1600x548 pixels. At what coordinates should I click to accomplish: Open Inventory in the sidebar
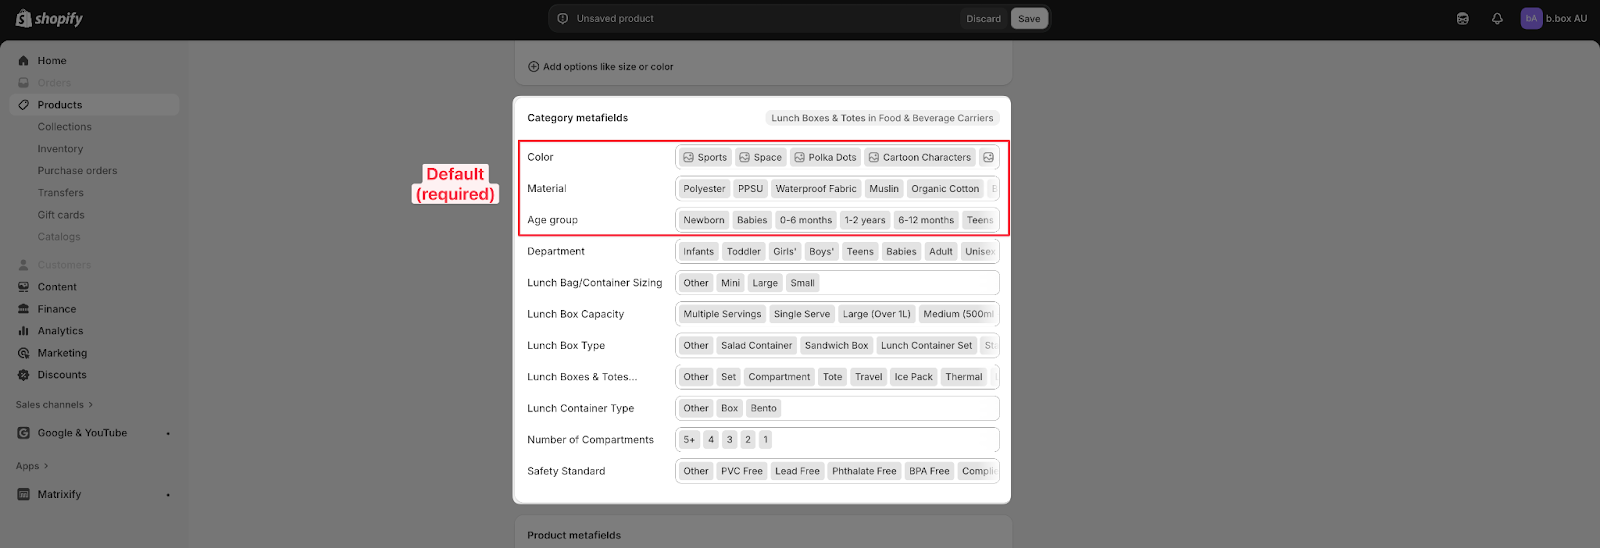click(60, 149)
